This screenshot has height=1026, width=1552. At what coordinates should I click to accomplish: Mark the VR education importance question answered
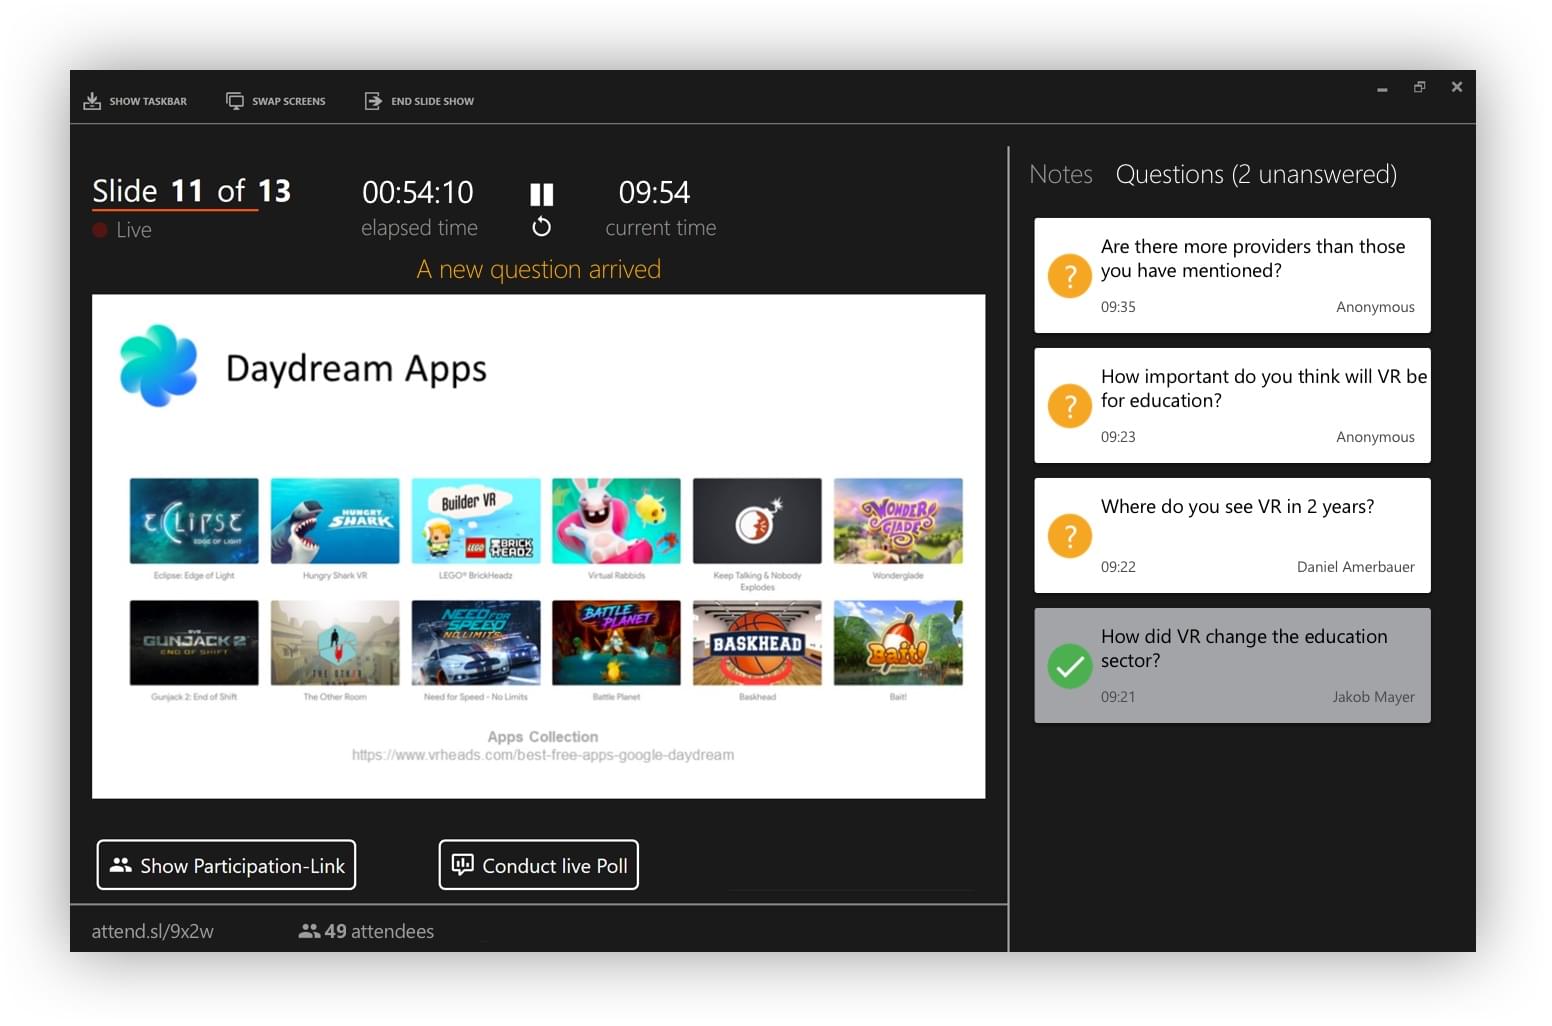tap(1069, 406)
